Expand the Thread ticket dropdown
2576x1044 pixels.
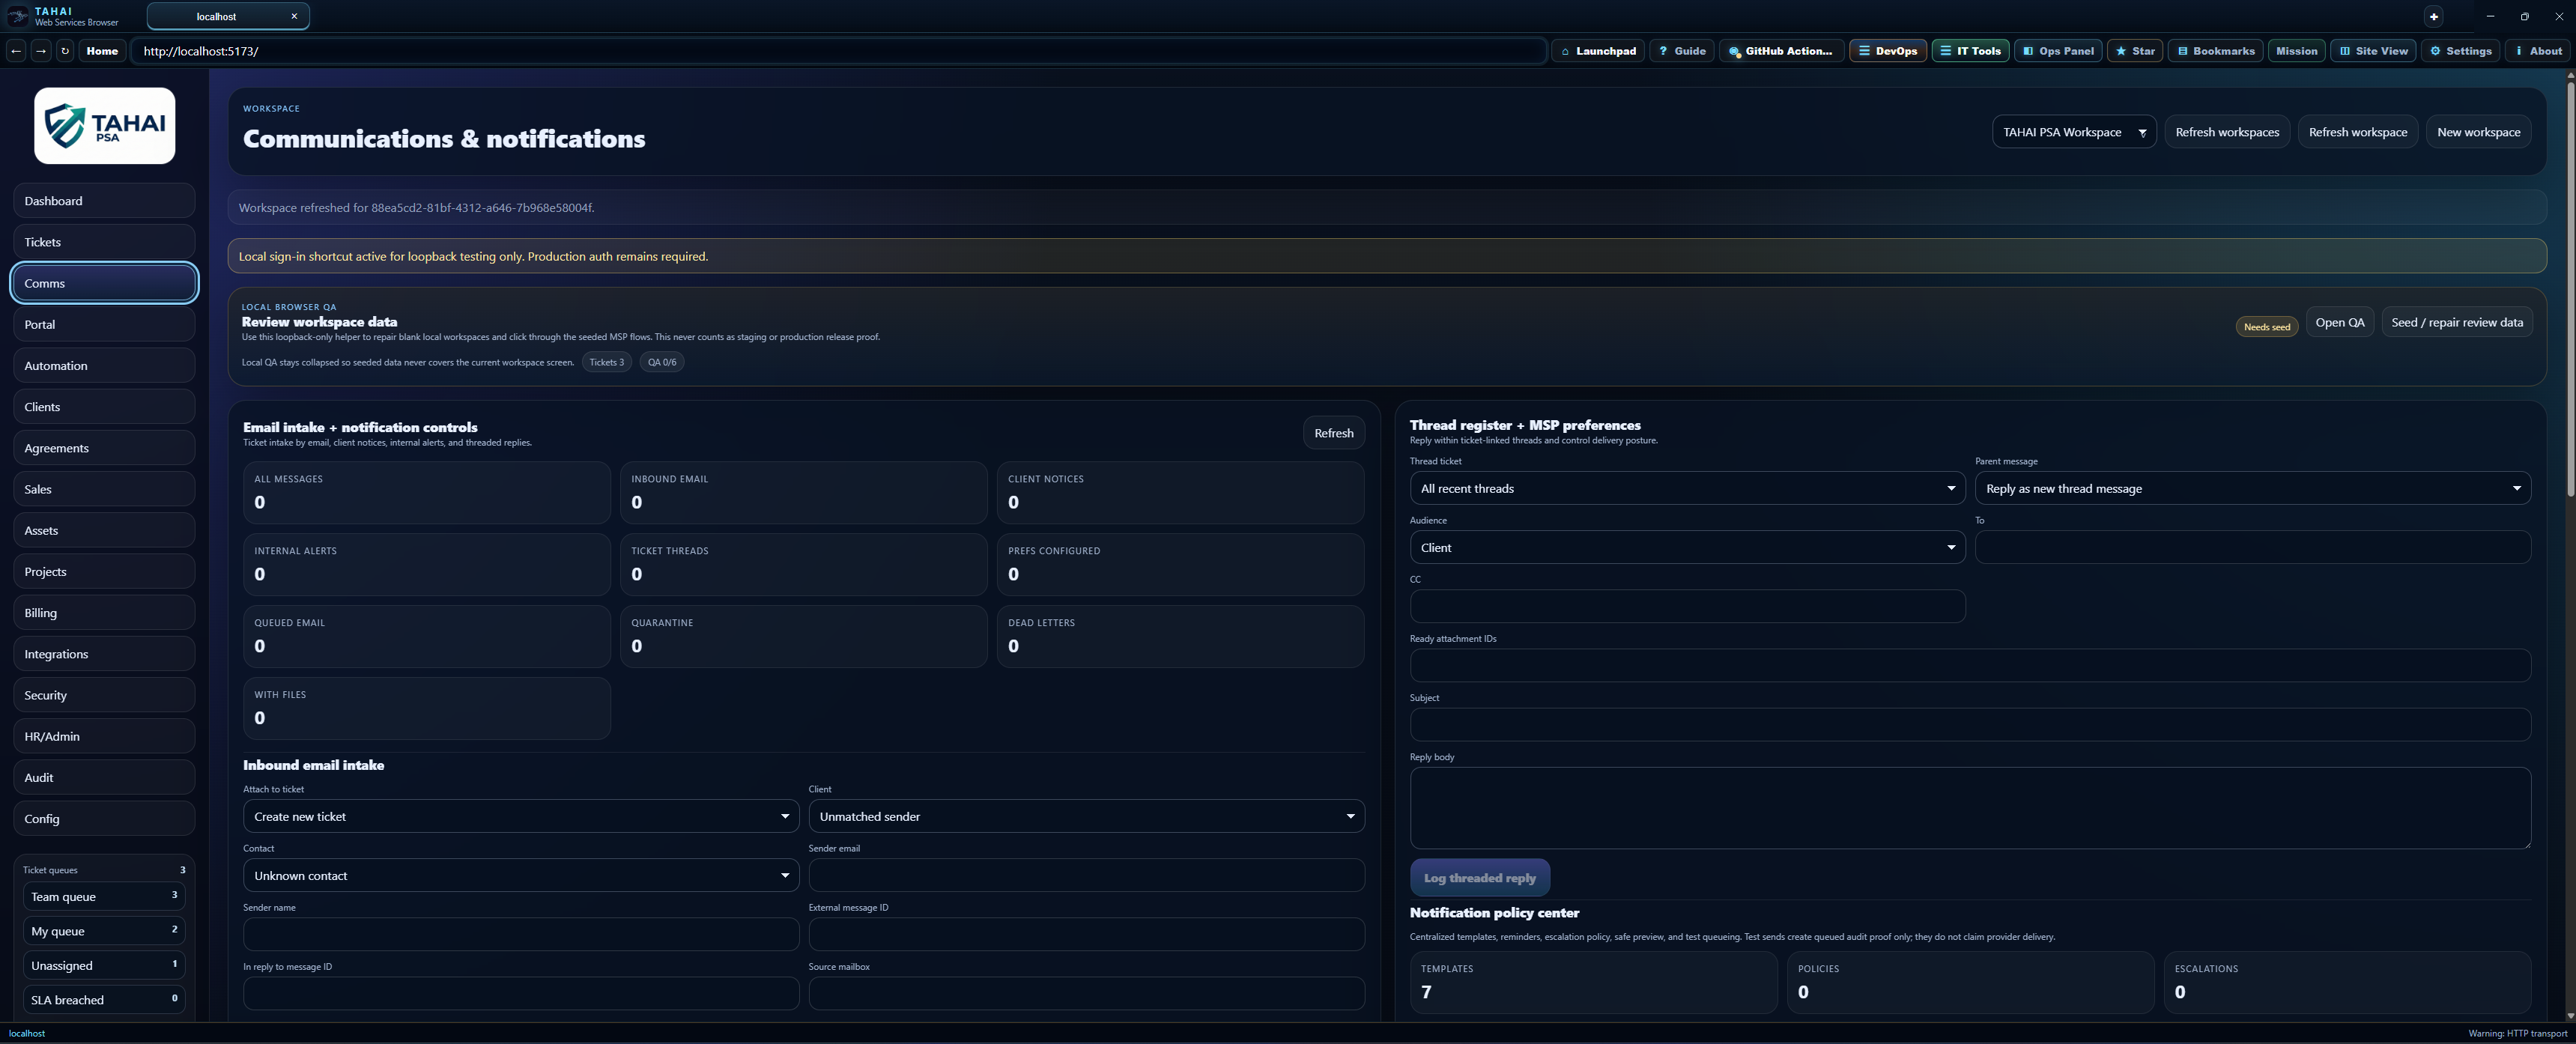point(1687,488)
